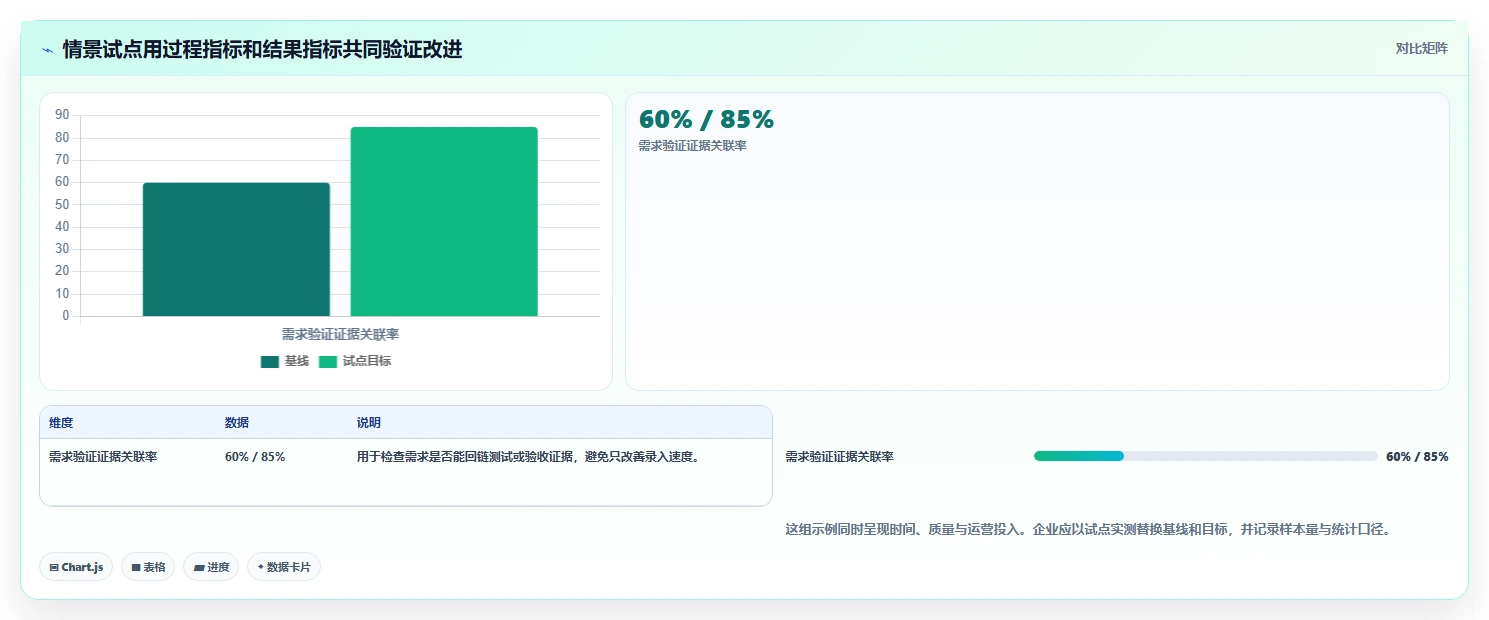Click the 表格 tag chip

pos(148,567)
